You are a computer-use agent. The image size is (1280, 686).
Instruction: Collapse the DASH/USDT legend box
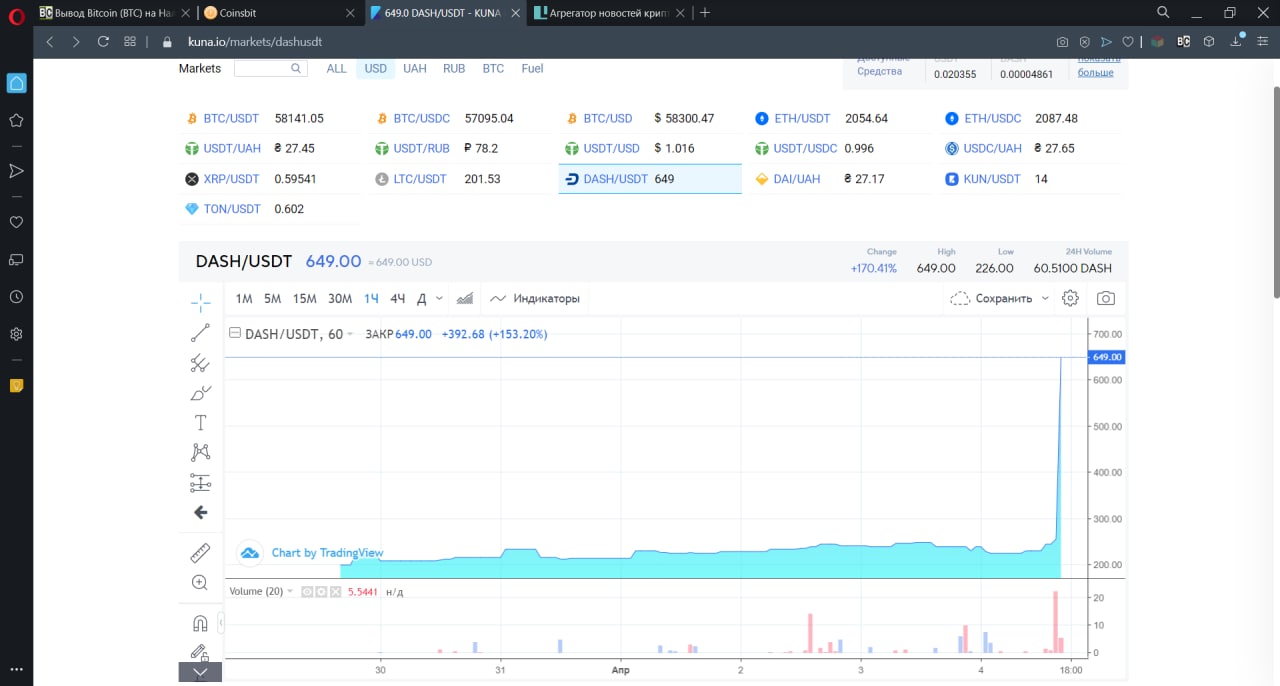[235, 334]
